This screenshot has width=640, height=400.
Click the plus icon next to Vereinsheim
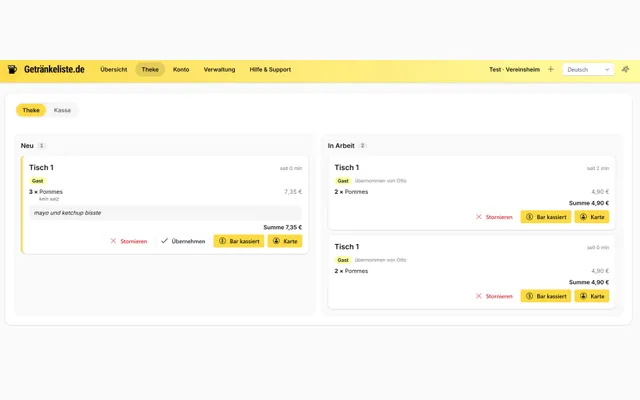click(x=551, y=69)
